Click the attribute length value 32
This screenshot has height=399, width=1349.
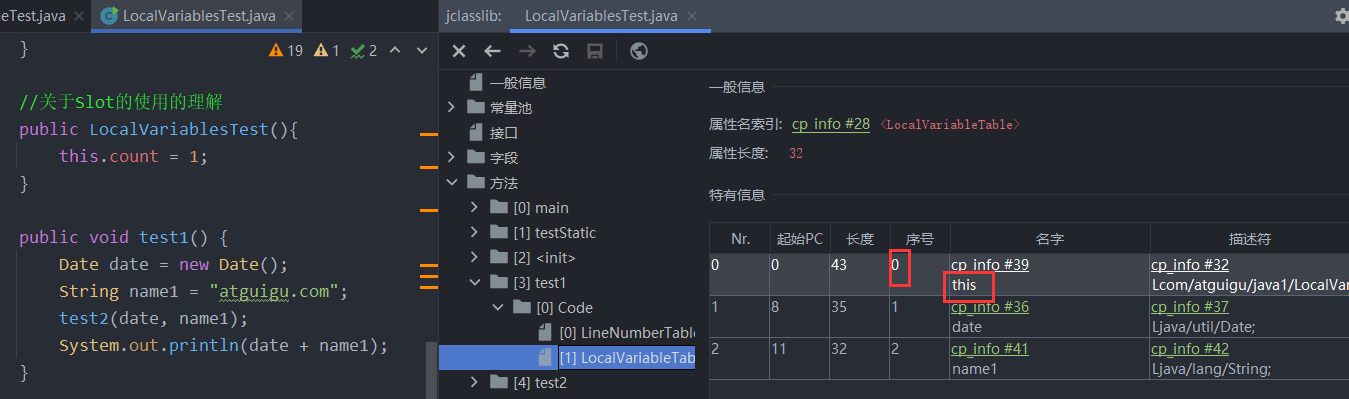coord(796,153)
